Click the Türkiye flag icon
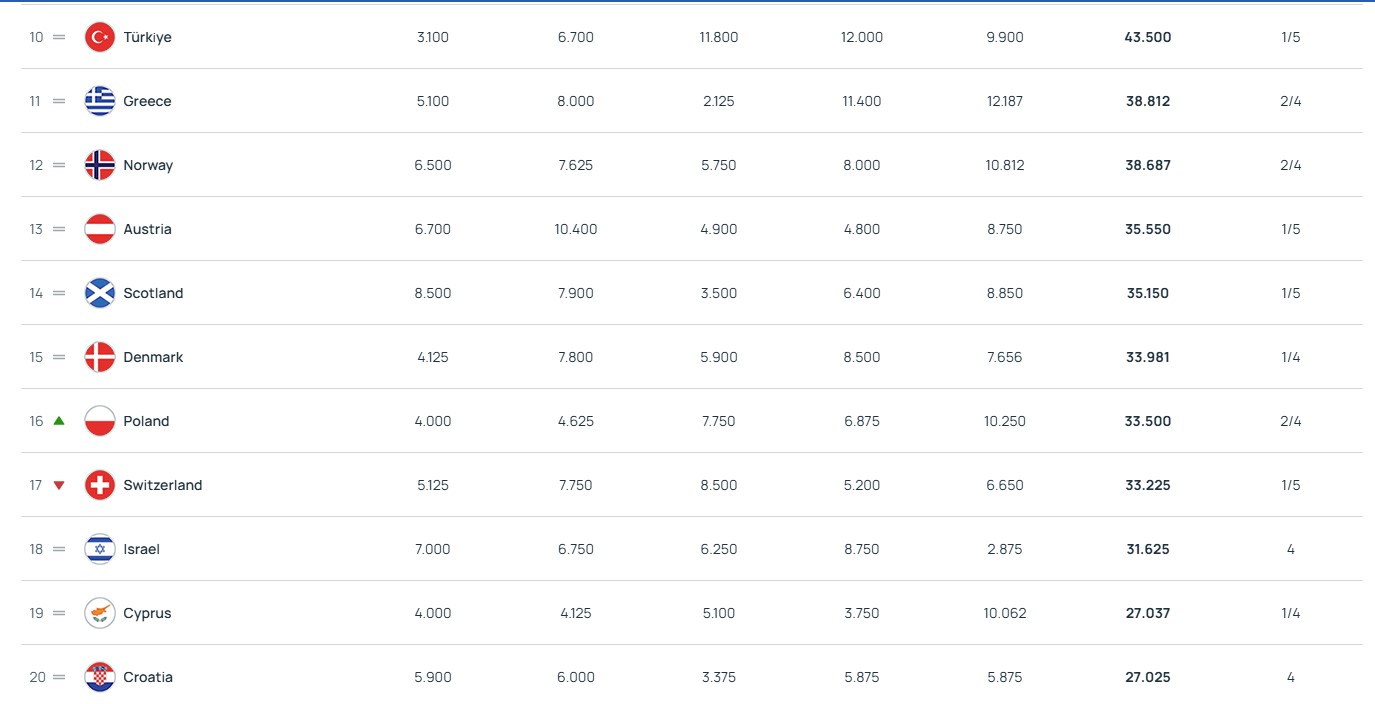 click(100, 37)
